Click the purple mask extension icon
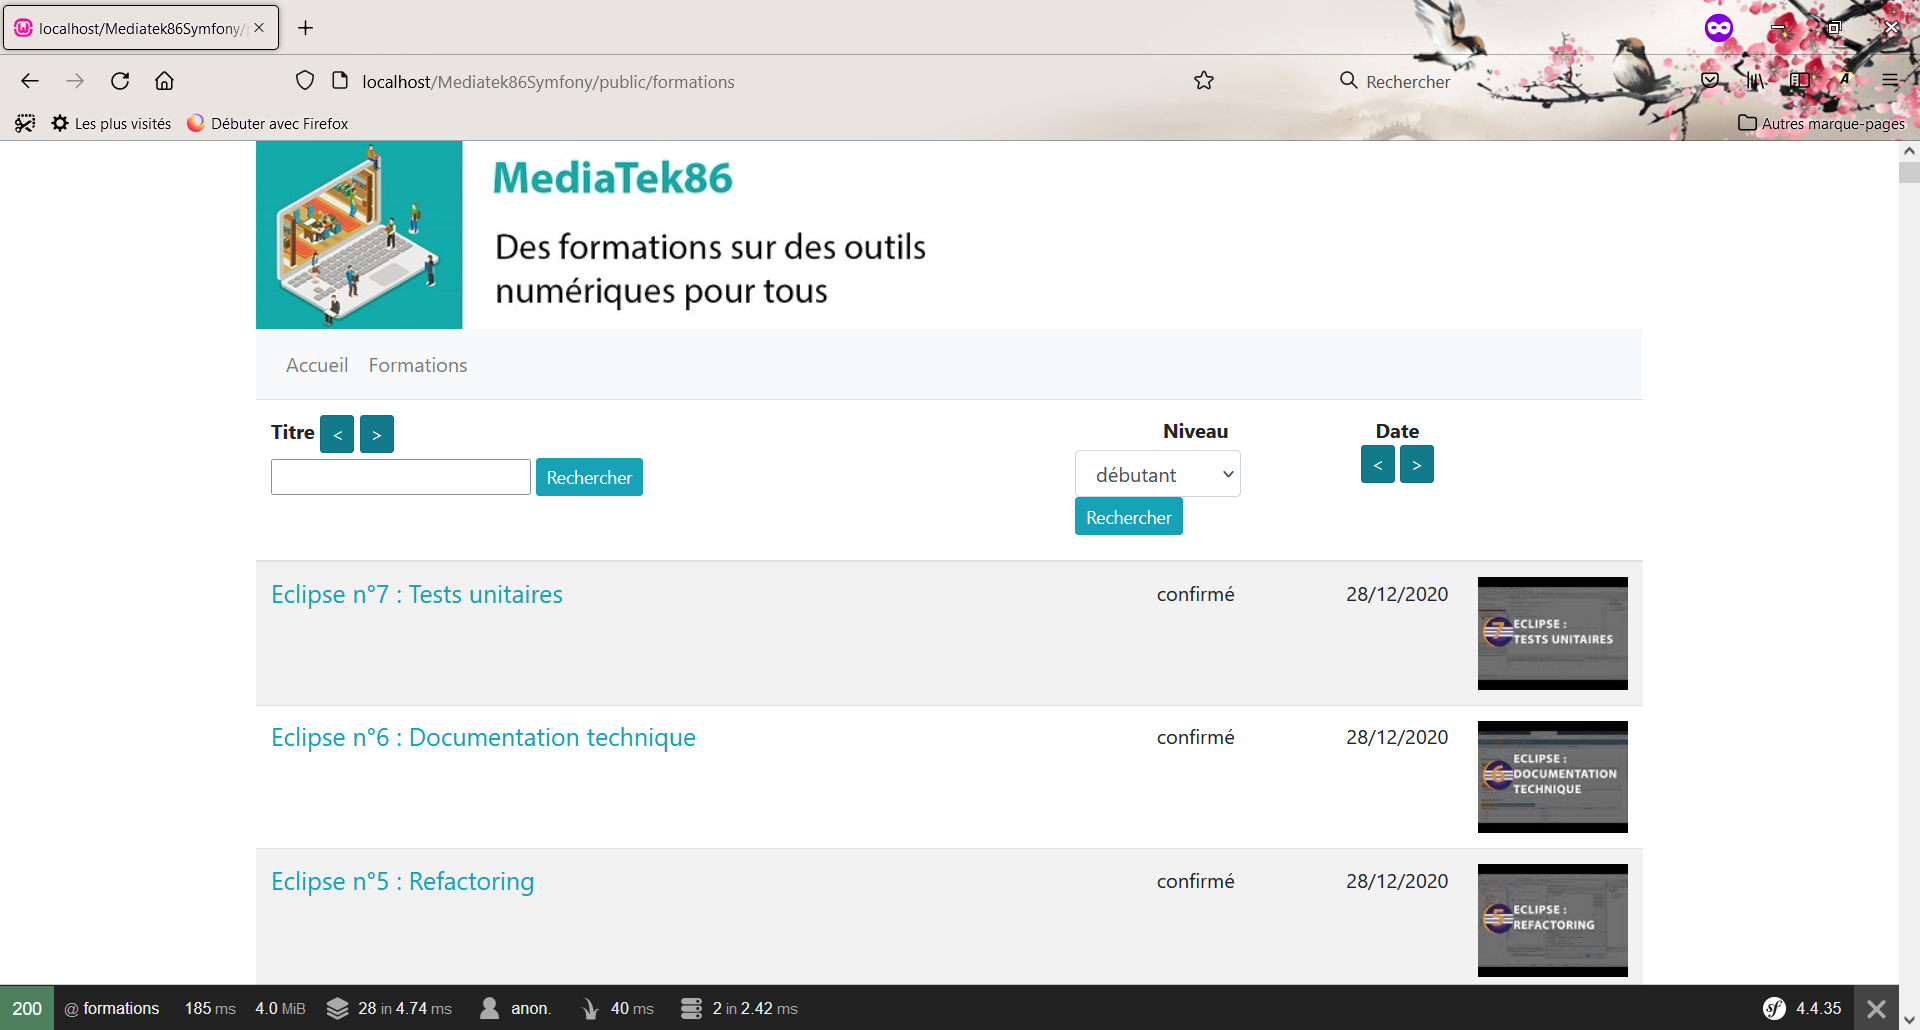 [x=1718, y=28]
